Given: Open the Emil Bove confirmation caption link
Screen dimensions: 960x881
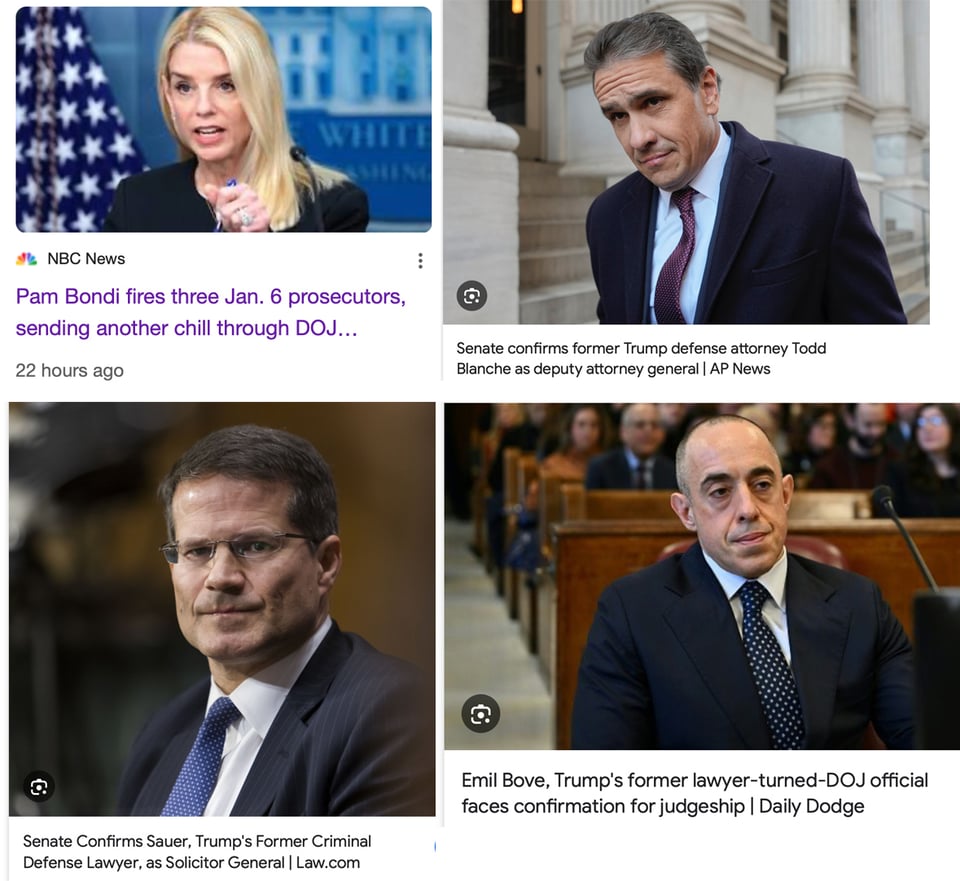Looking at the screenshot, I should [695, 793].
